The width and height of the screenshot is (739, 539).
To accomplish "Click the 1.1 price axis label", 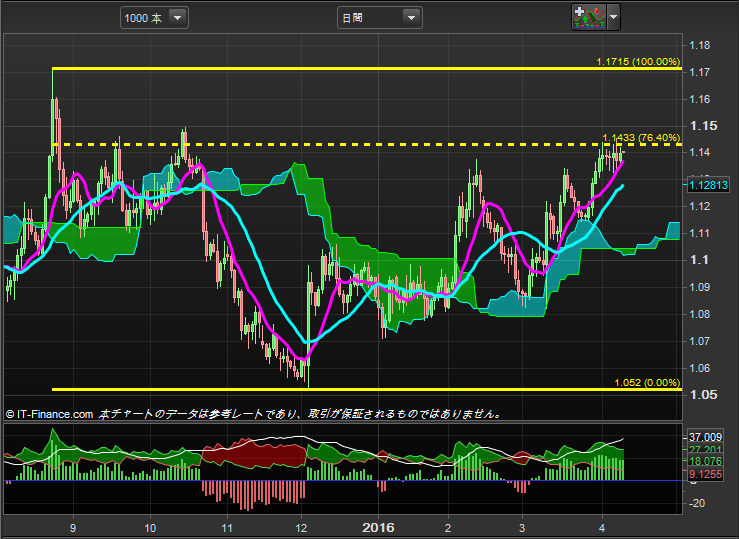I will pos(699,260).
